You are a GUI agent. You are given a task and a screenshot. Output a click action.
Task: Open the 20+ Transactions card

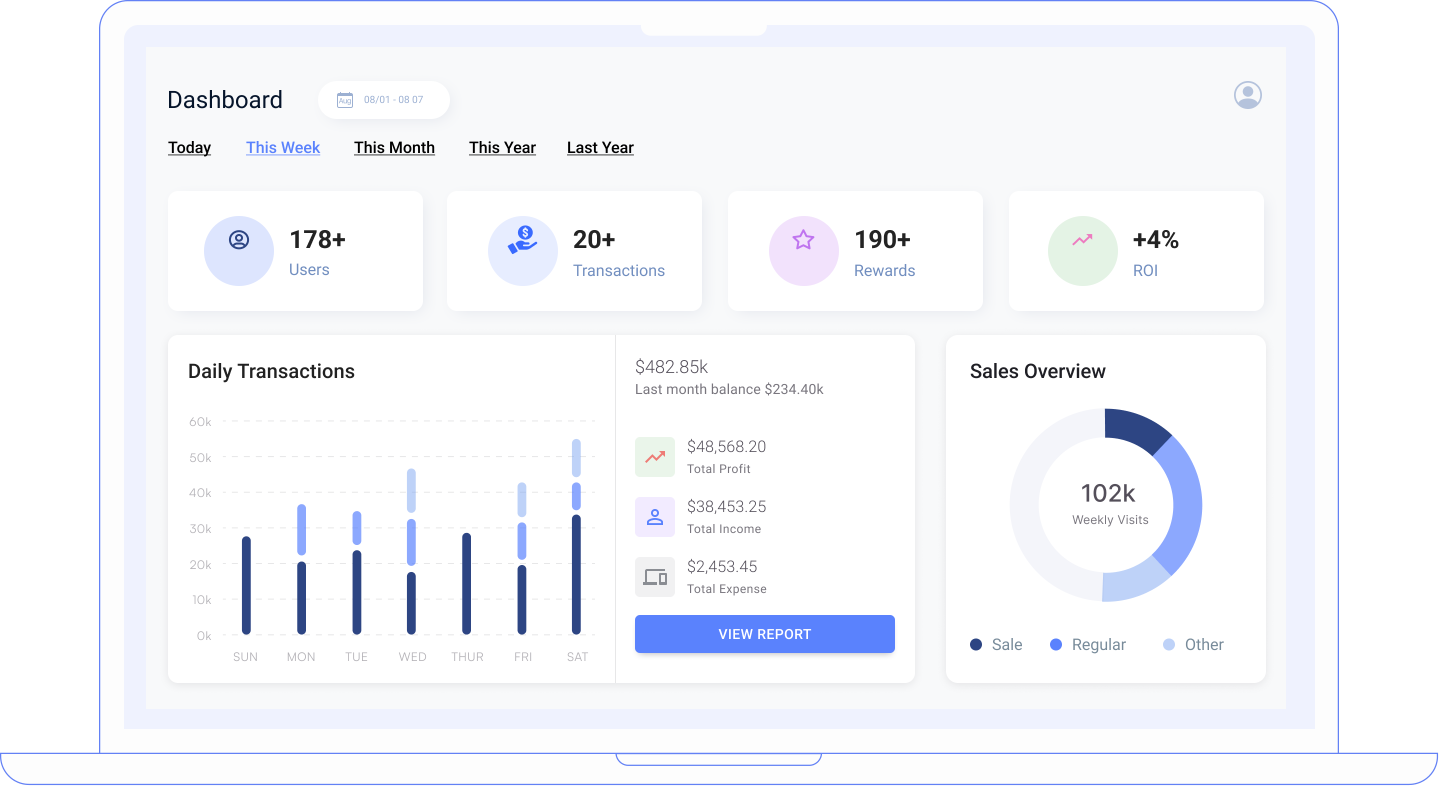[574, 251]
